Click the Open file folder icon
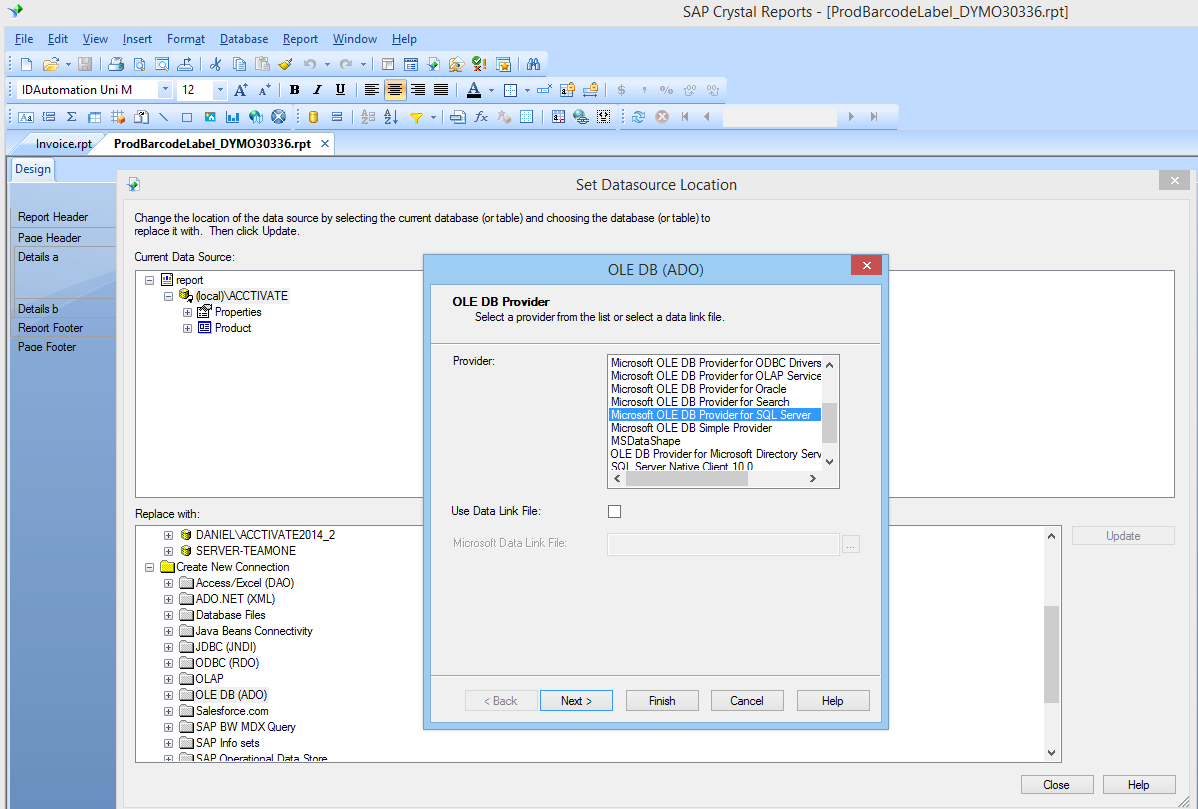 [50, 64]
